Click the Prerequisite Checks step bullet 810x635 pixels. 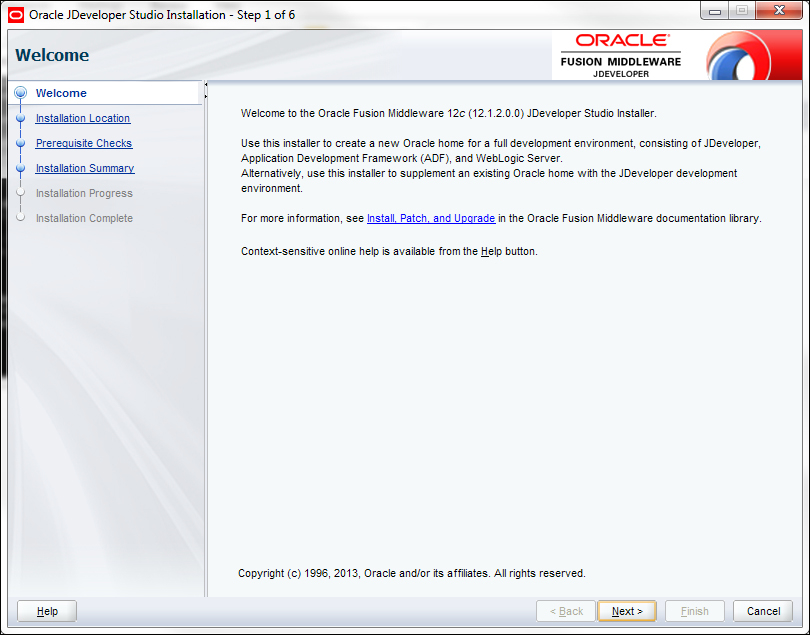21,143
